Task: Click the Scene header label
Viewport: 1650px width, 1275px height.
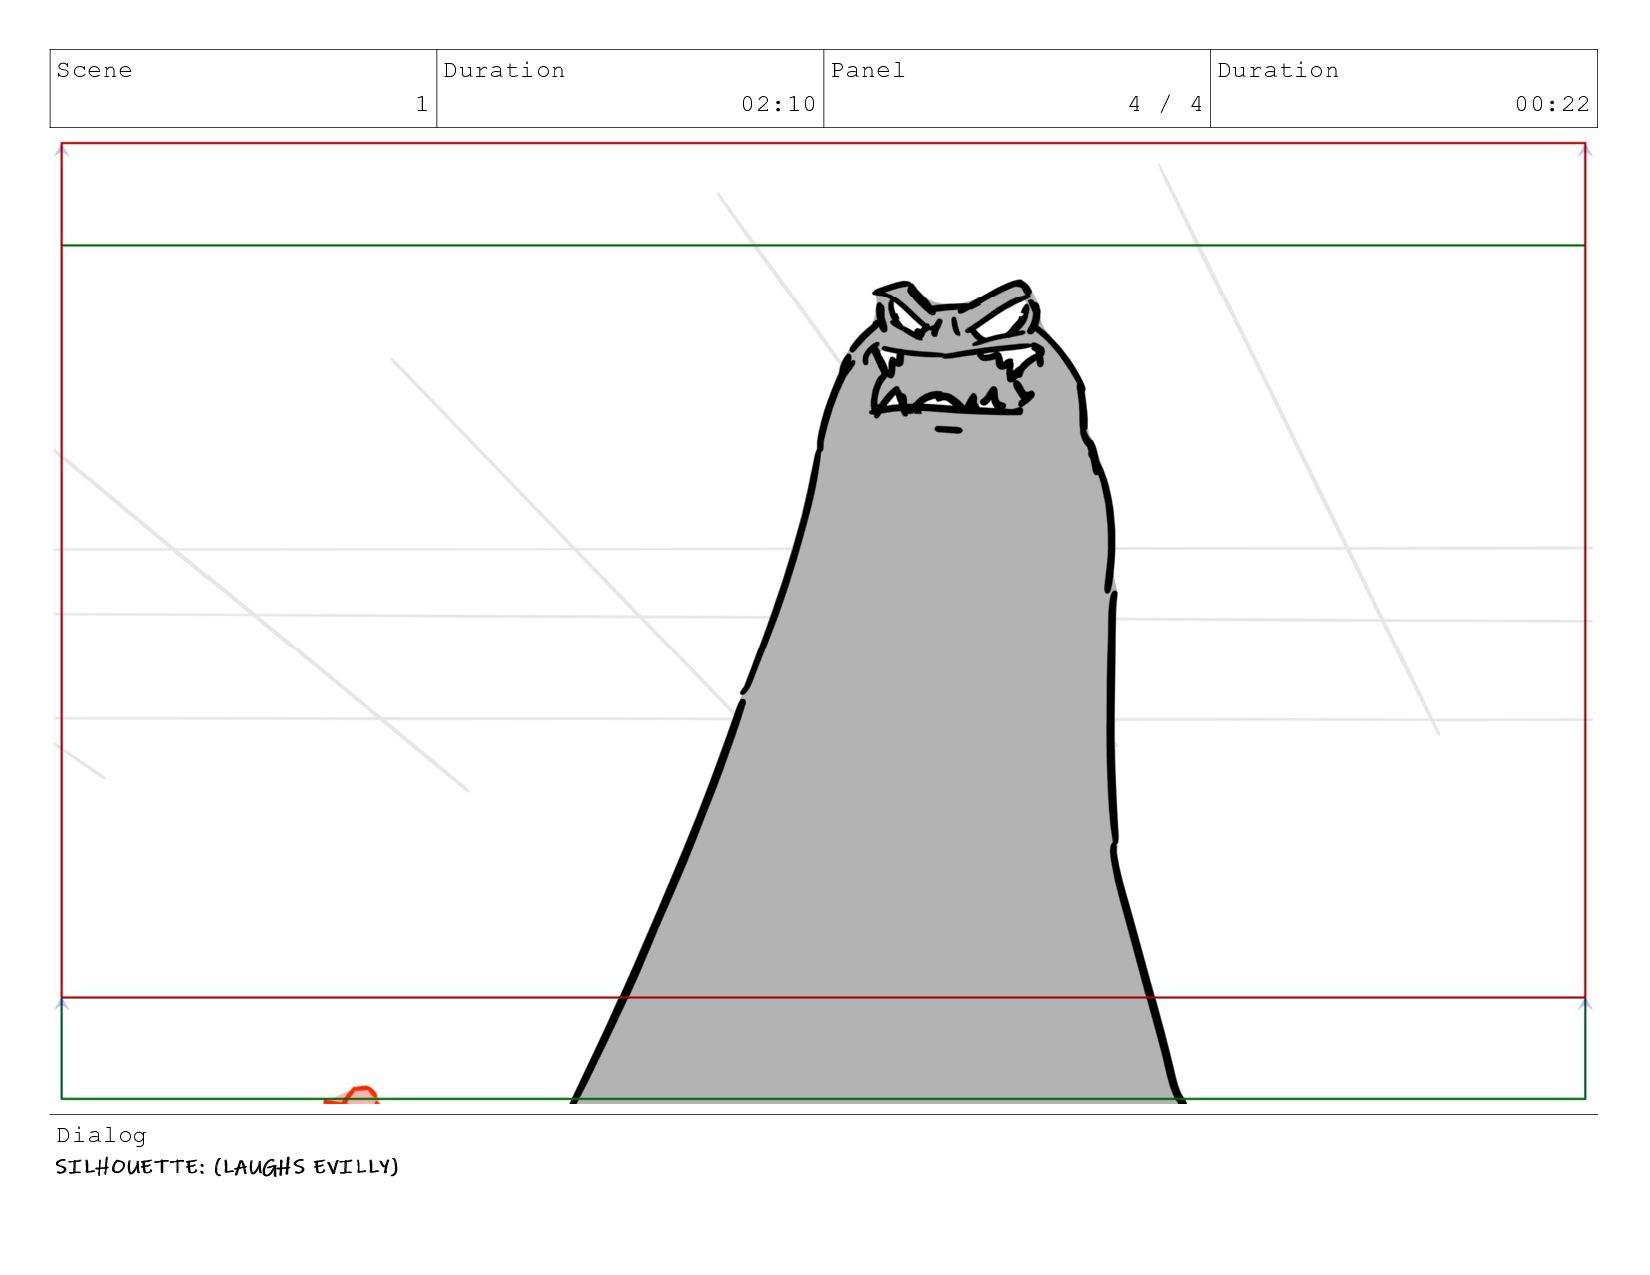Action: point(94,70)
